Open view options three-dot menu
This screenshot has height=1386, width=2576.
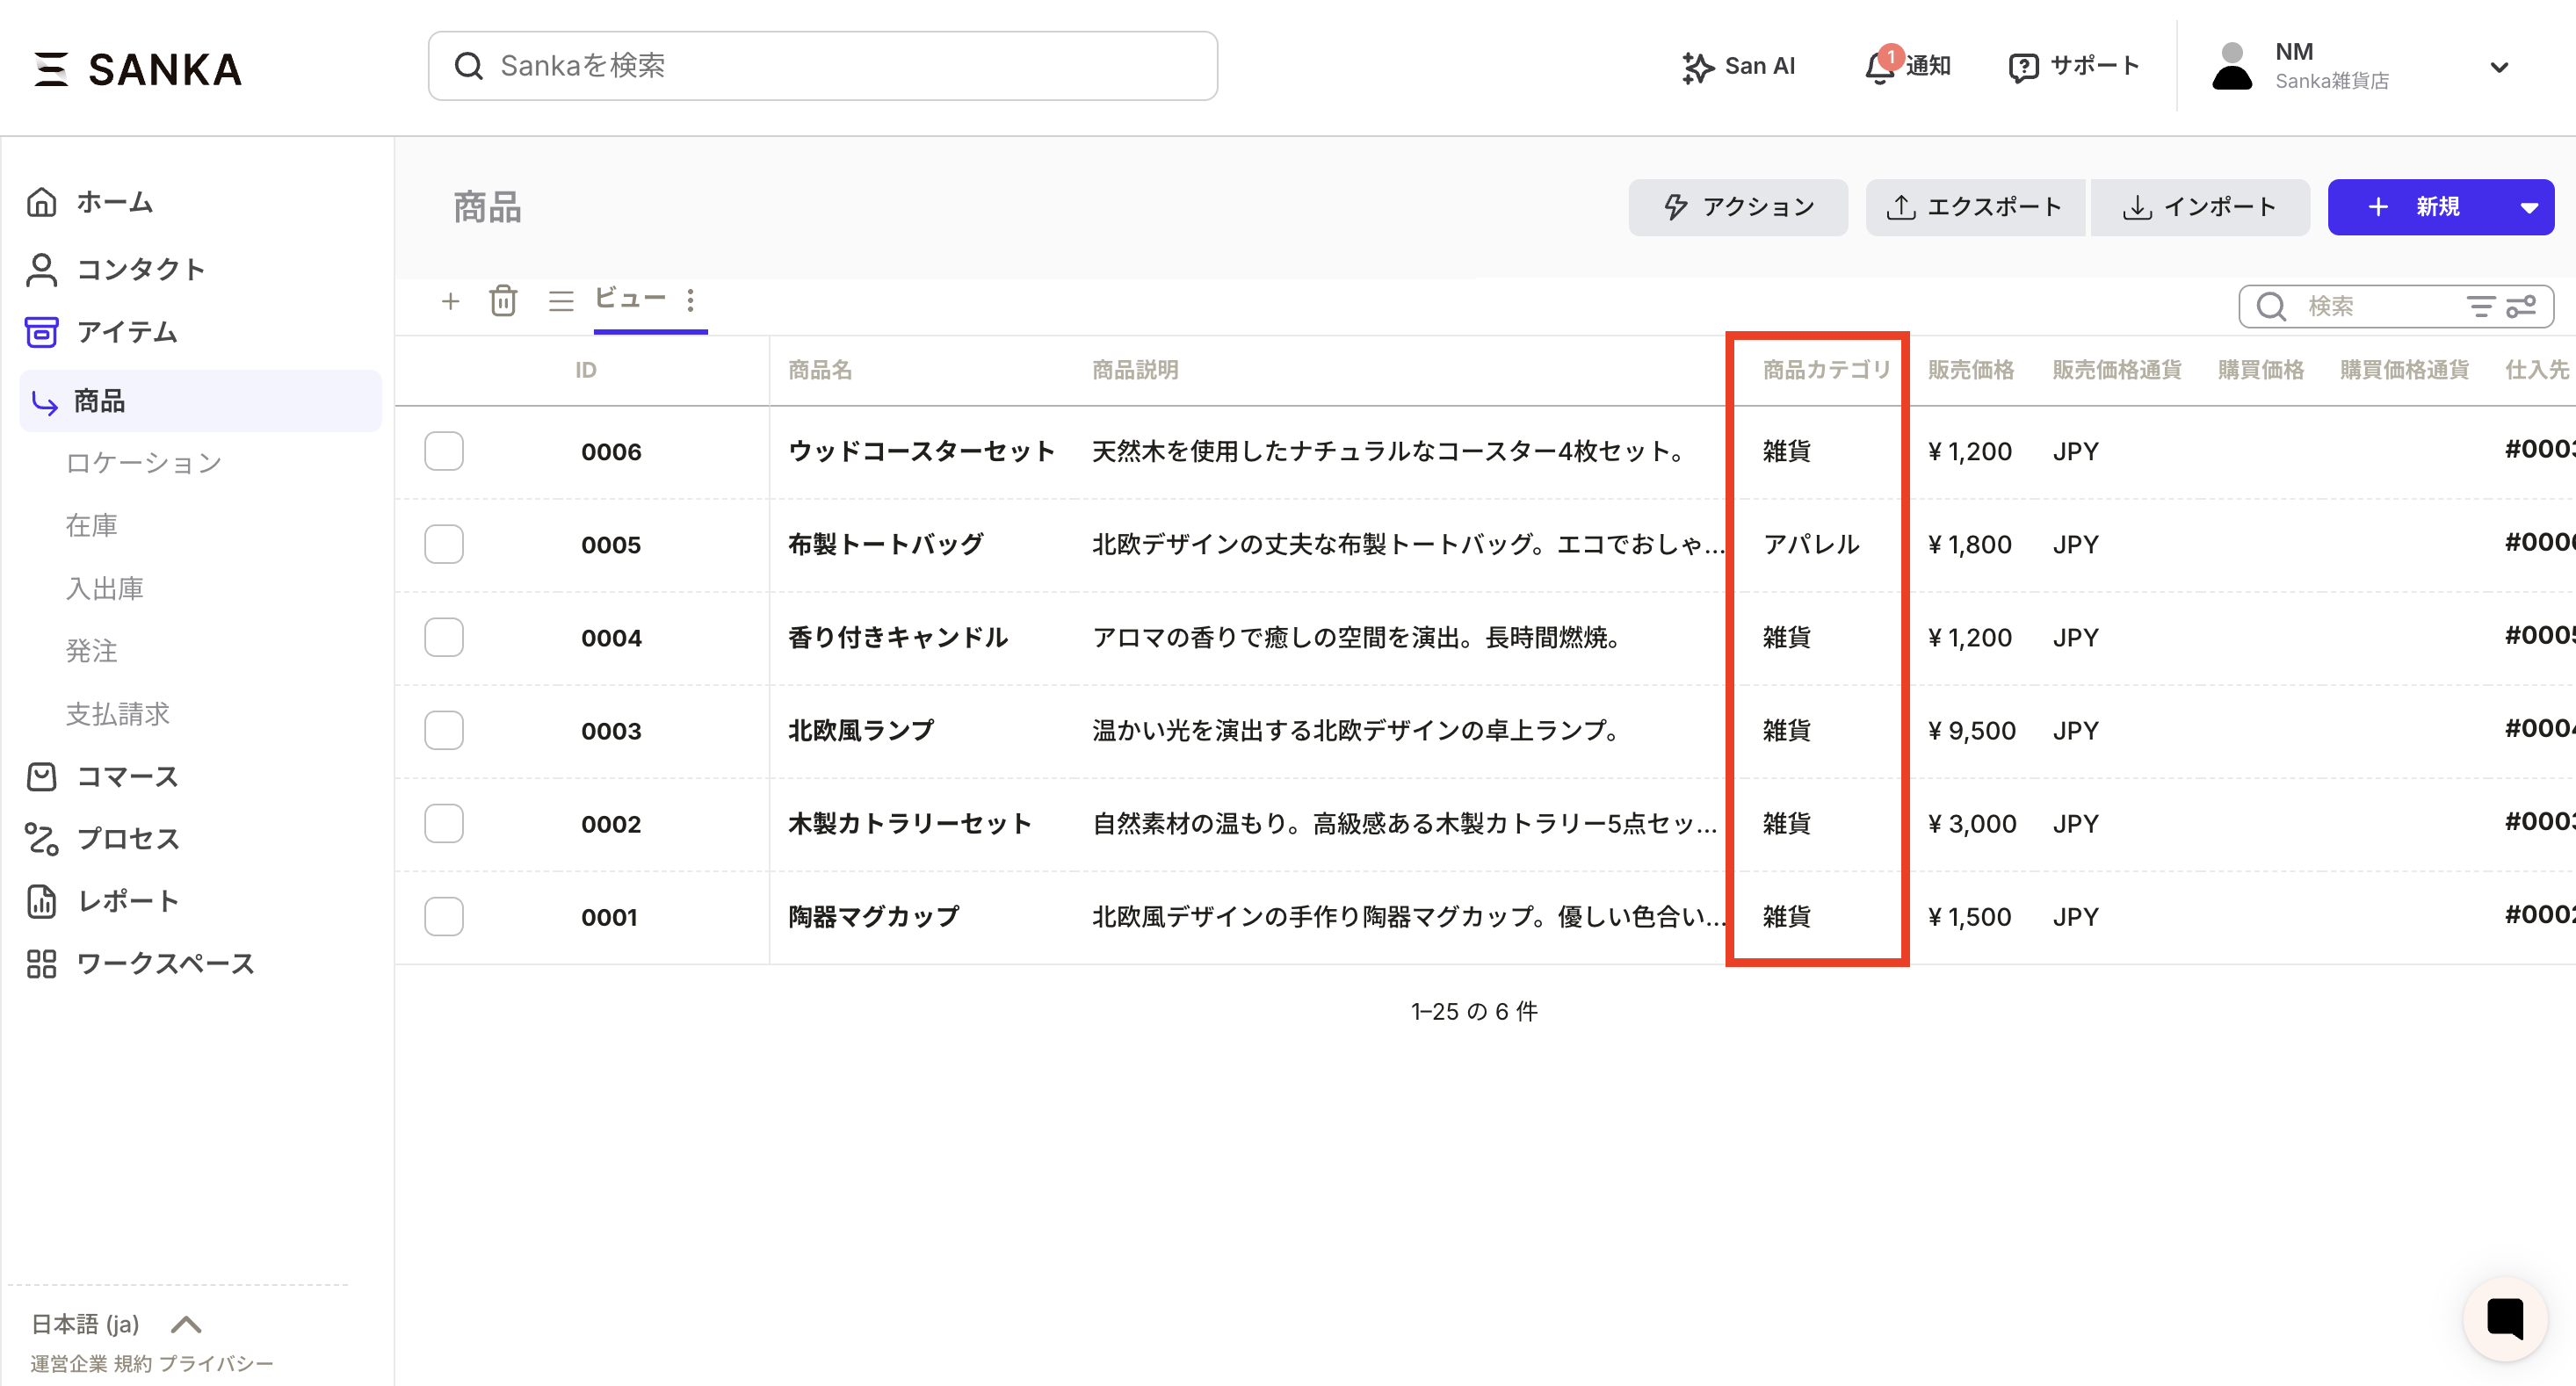click(x=690, y=300)
